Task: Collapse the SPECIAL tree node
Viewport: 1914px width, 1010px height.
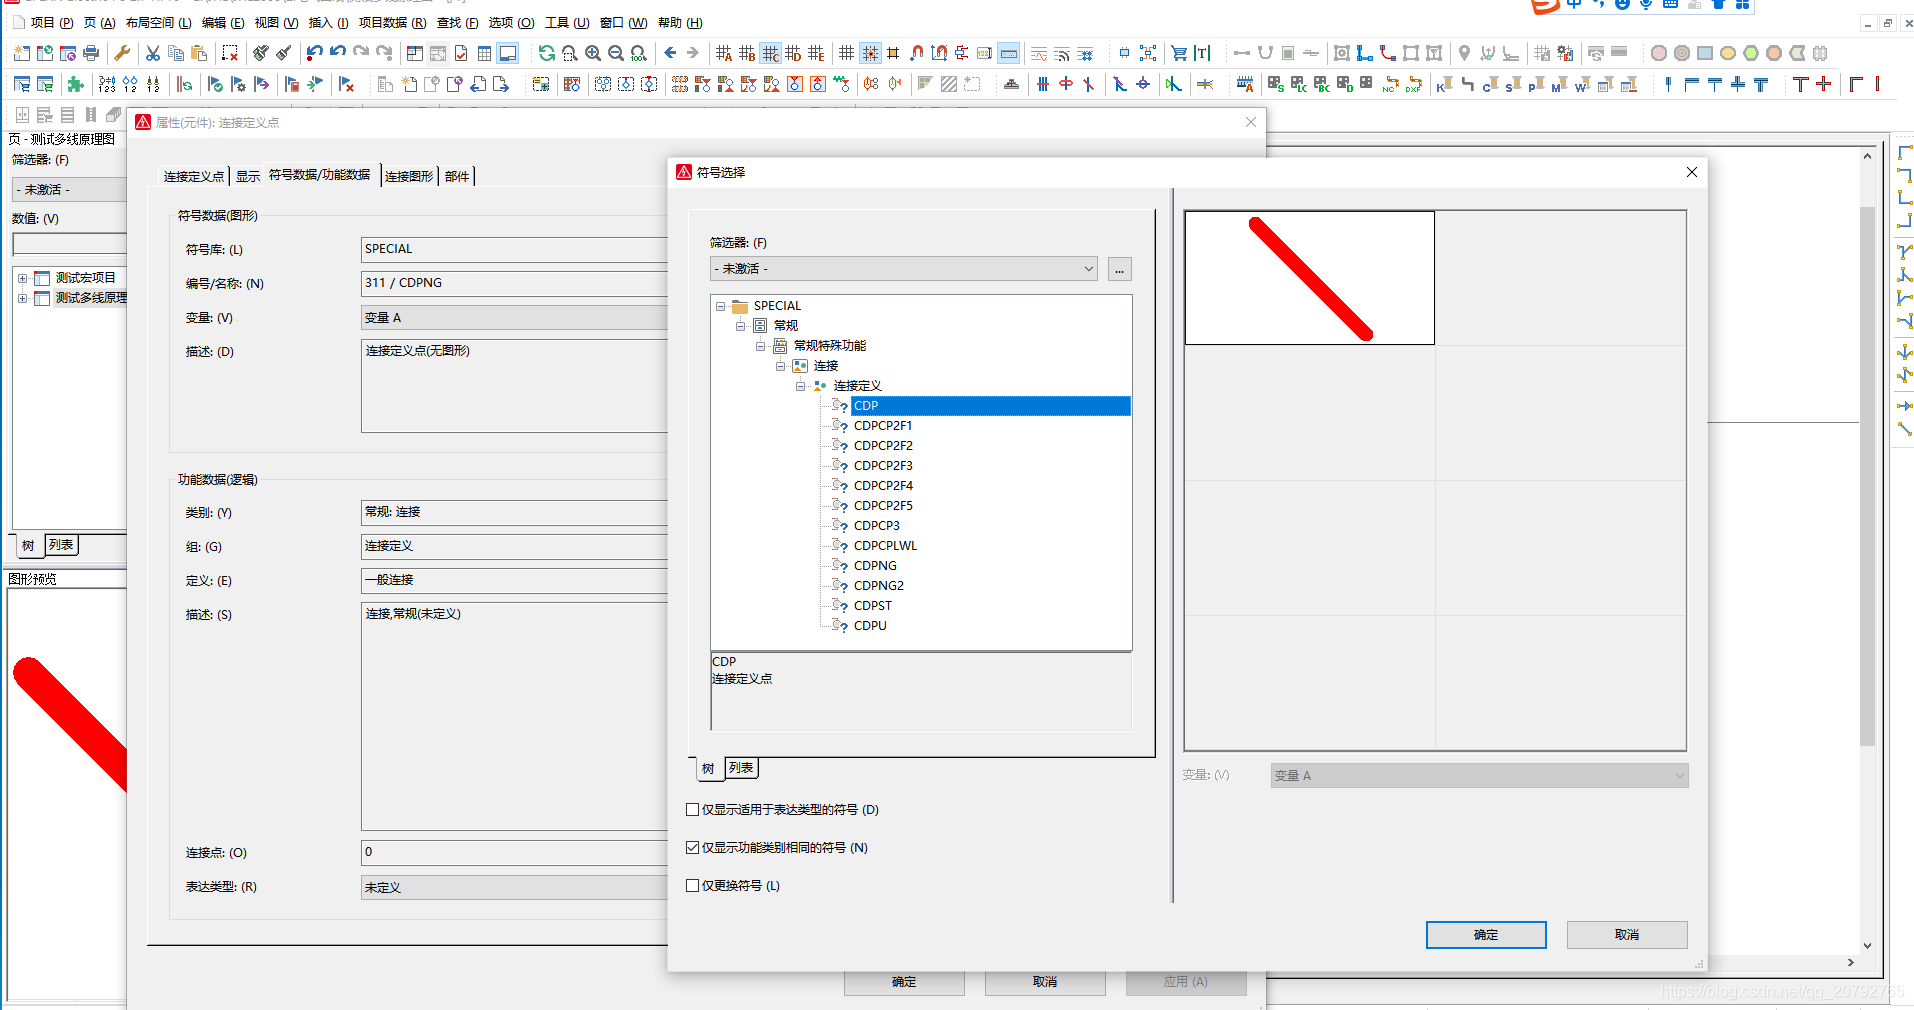Action: 720,307
